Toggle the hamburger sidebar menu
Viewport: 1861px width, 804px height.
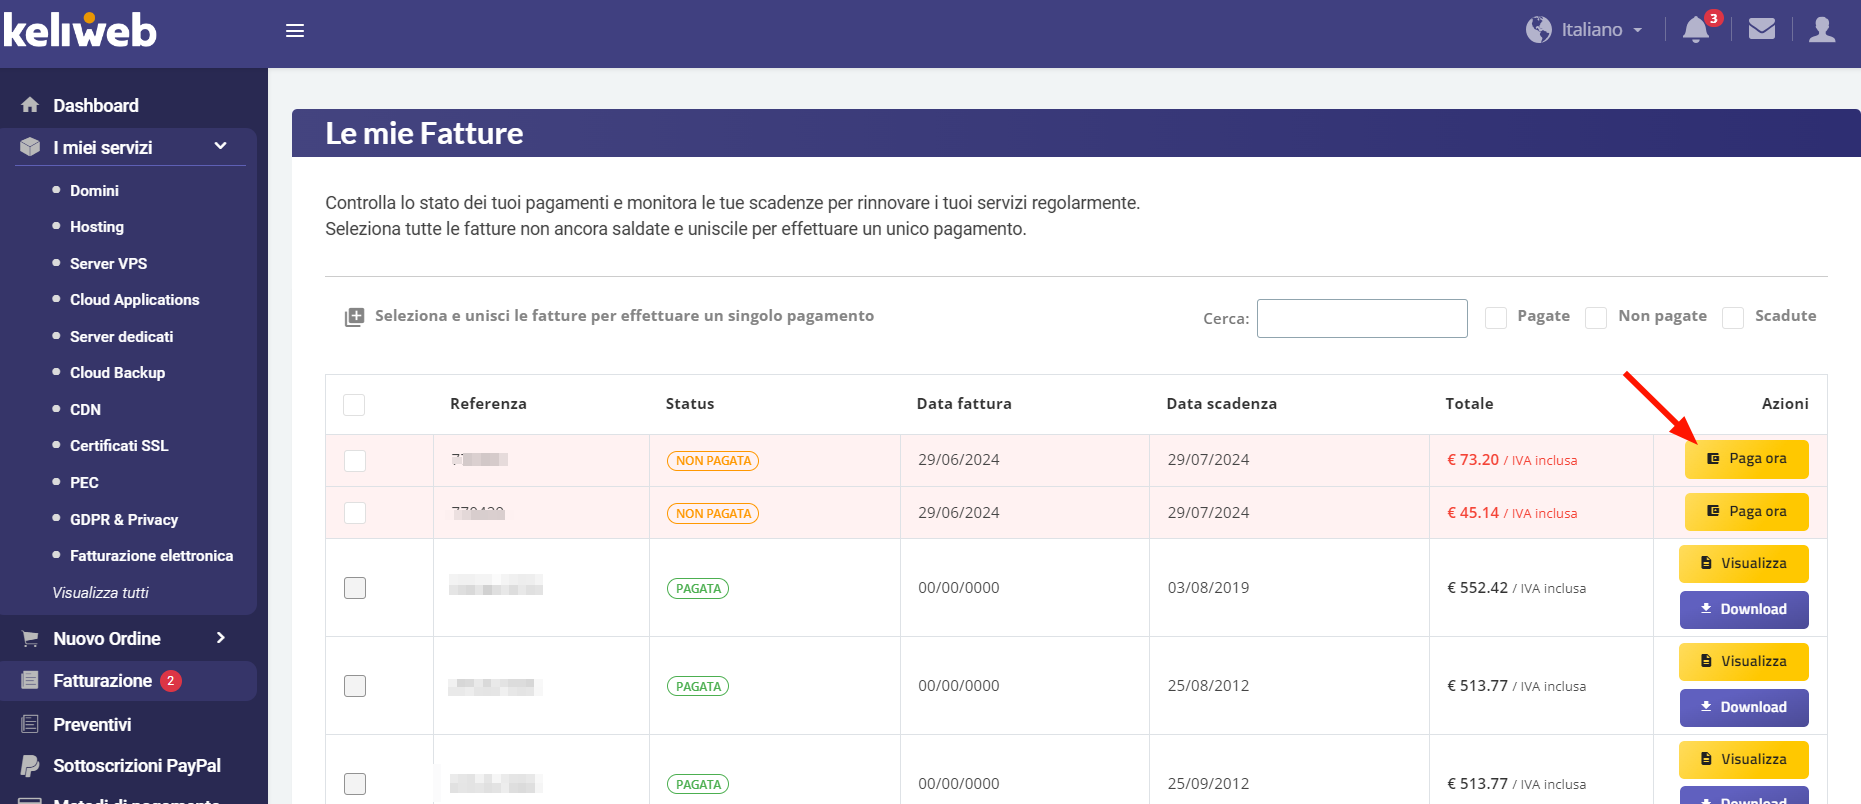(x=295, y=31)
